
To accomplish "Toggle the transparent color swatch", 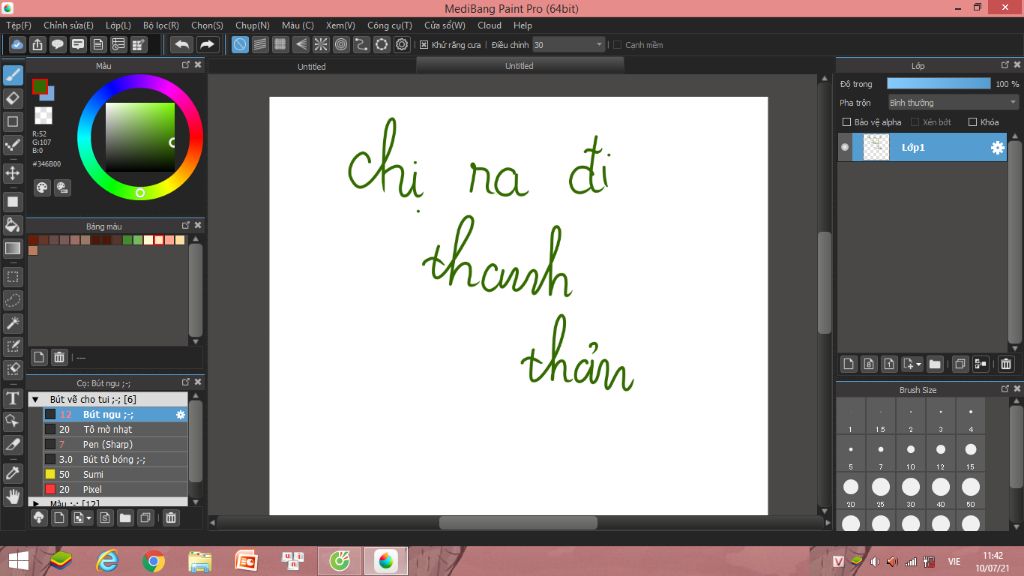I will point(43,116).
